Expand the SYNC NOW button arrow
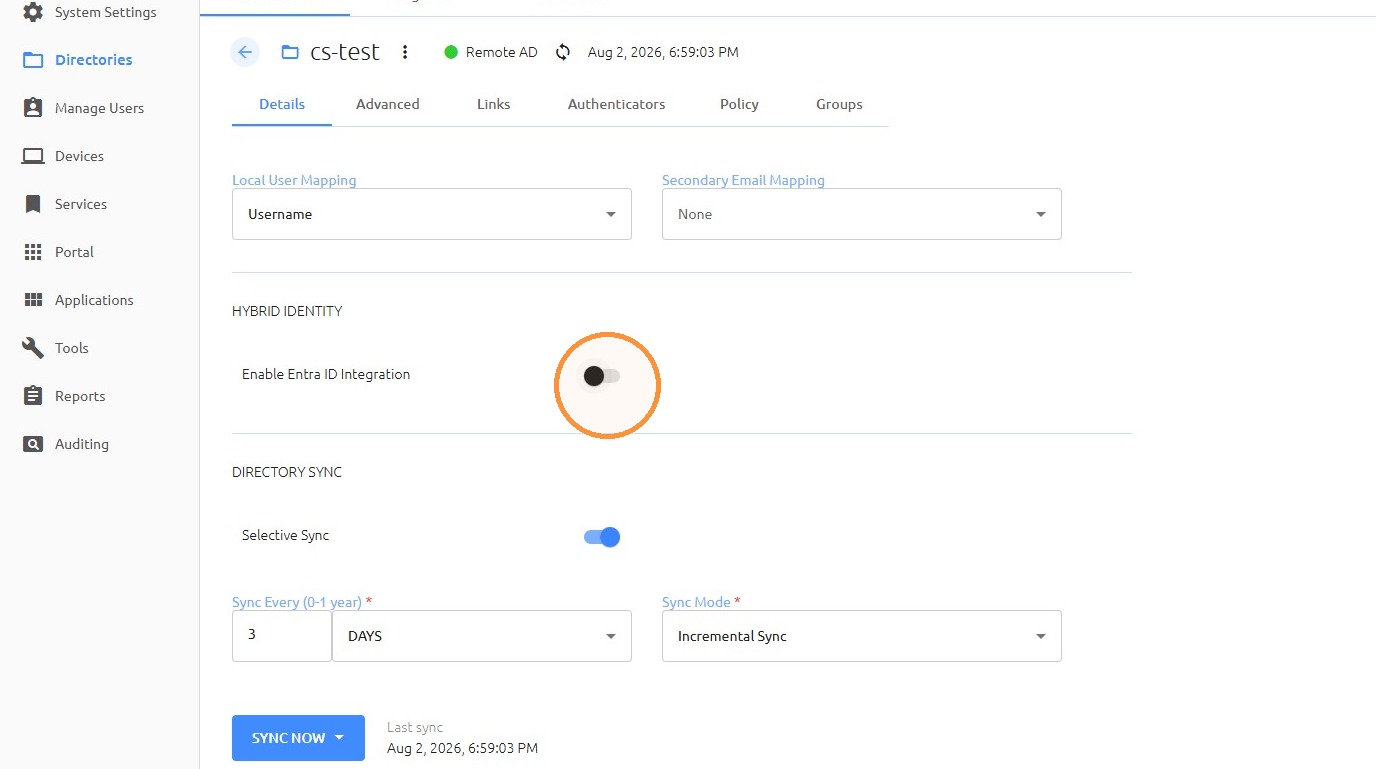 click(x=339, y=738)
